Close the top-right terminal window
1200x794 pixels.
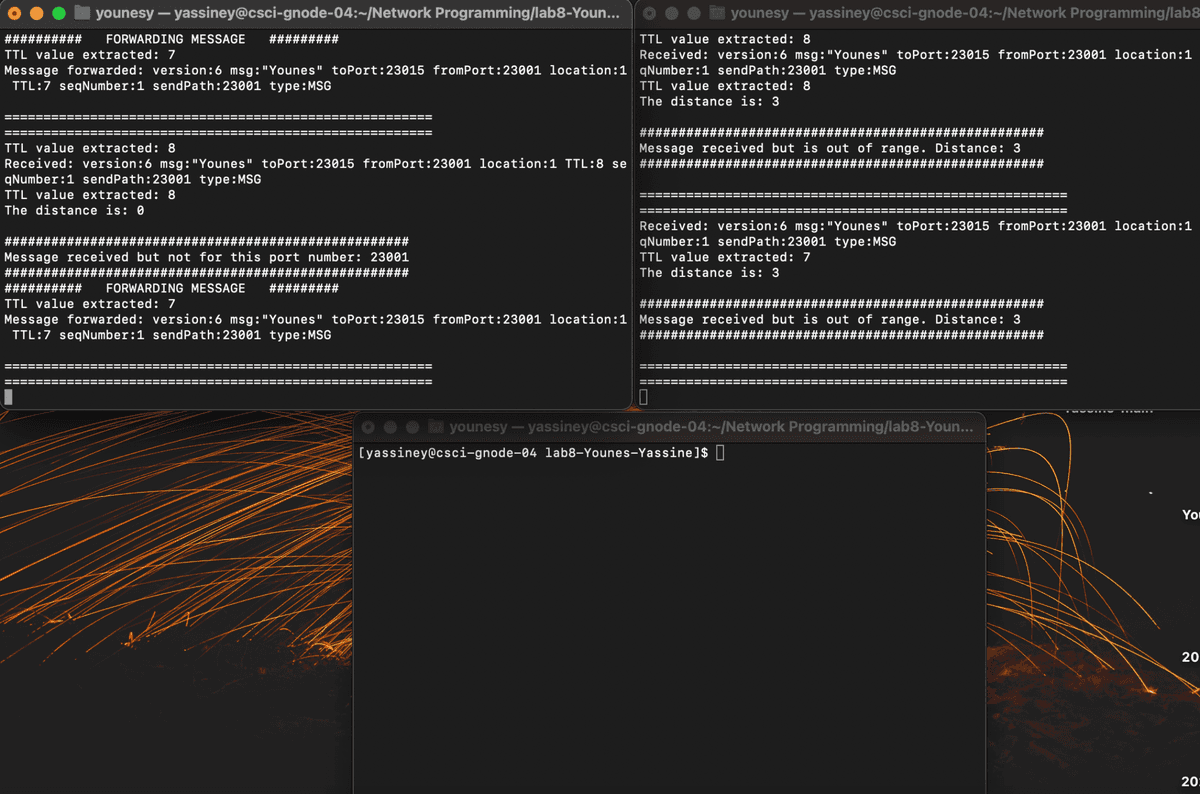[x=649, y=13]
